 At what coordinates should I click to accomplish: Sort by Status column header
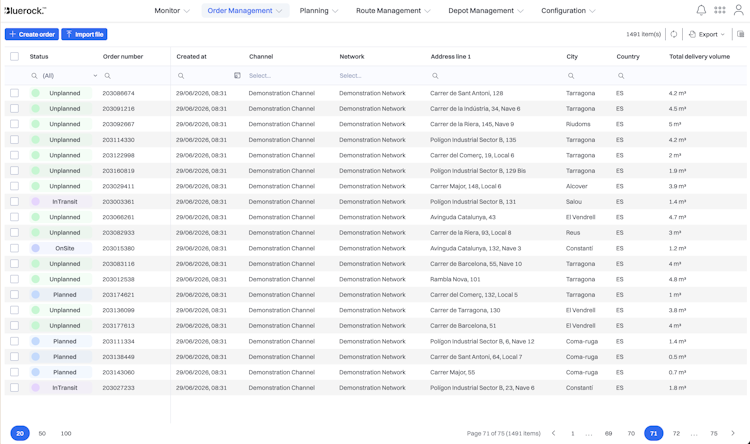tap(39, 56)
